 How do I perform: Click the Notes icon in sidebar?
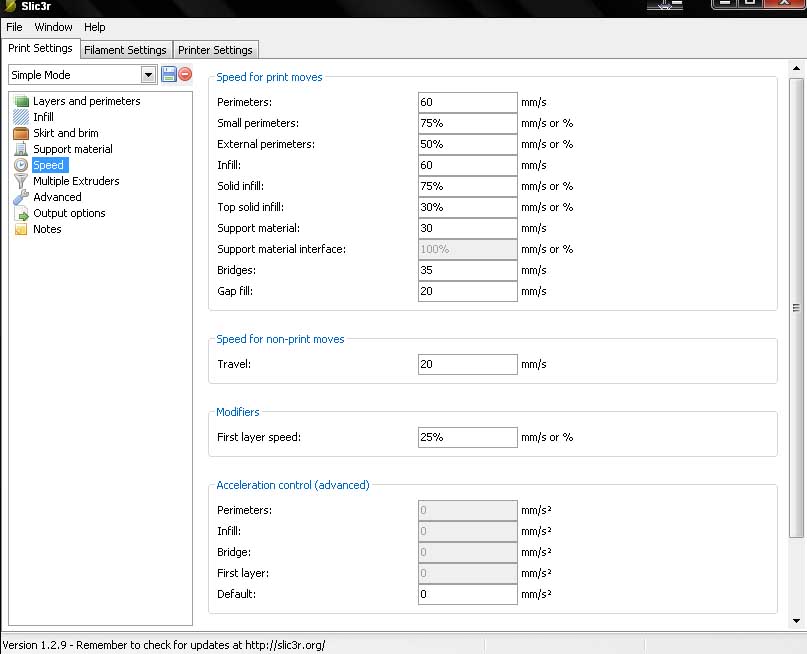point(21,229)
